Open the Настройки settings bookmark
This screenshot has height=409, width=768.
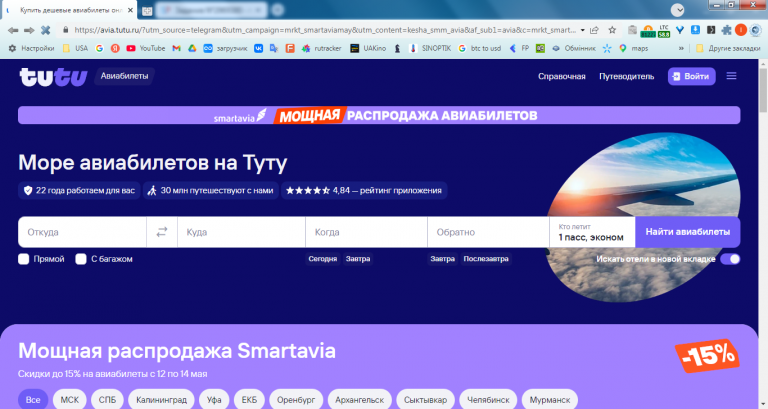pyautogui.click(x=31, y=48)
